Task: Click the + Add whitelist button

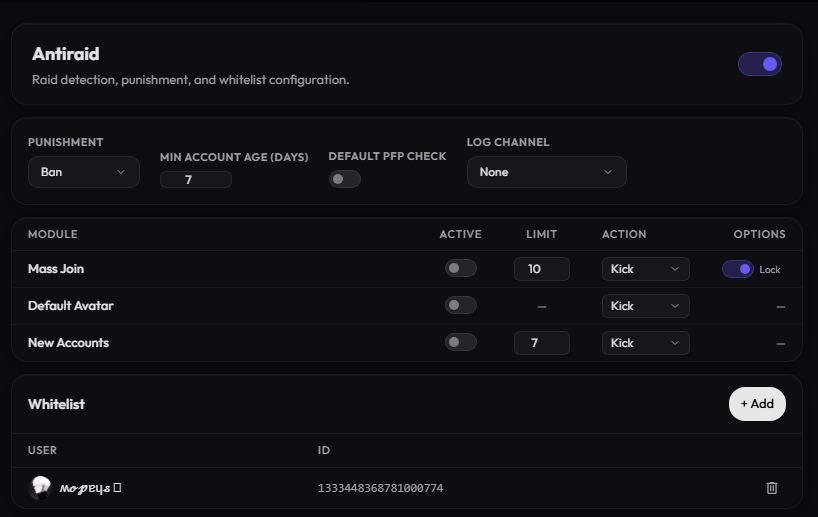Action: 757,404
